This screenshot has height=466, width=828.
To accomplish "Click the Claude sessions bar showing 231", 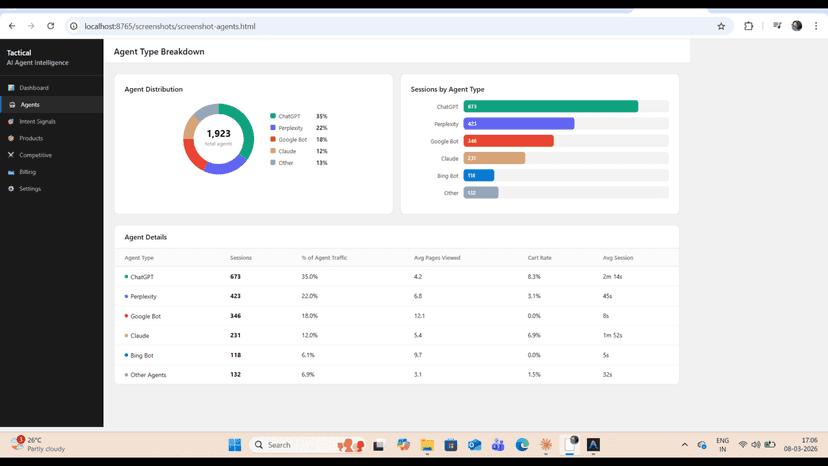I will pos(494,158).
